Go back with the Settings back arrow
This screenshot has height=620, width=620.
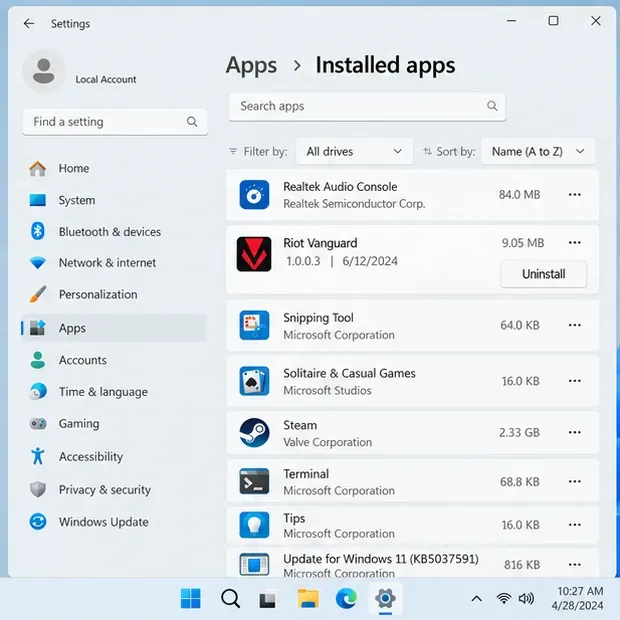click(29, 24)
